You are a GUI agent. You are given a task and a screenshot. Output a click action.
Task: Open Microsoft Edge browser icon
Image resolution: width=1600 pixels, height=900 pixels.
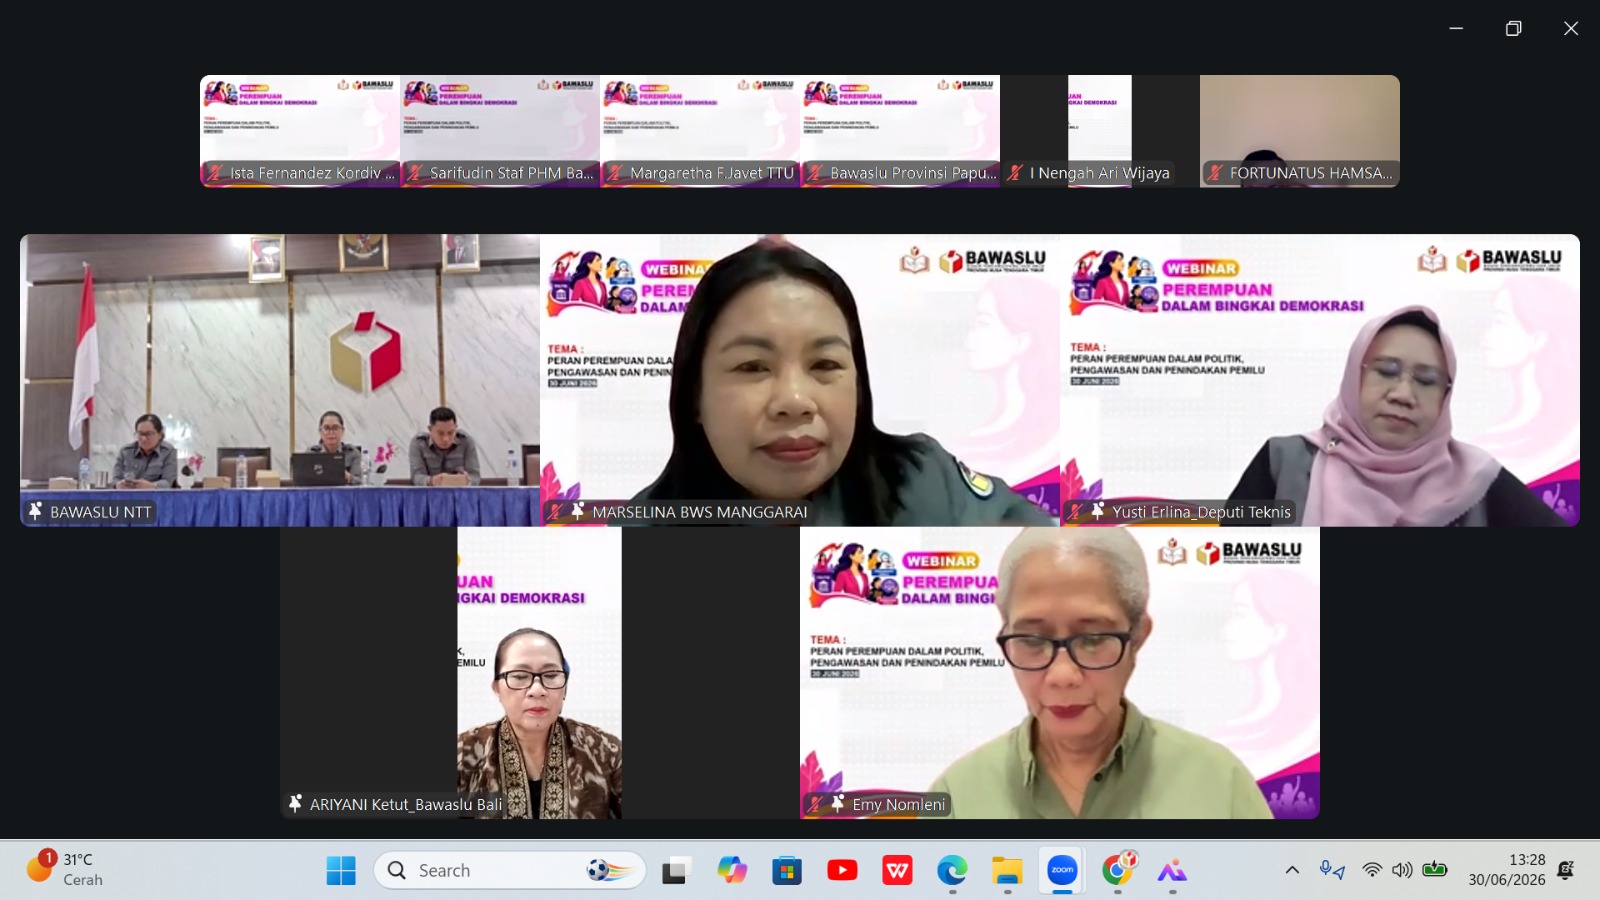[x=952, y=871]
